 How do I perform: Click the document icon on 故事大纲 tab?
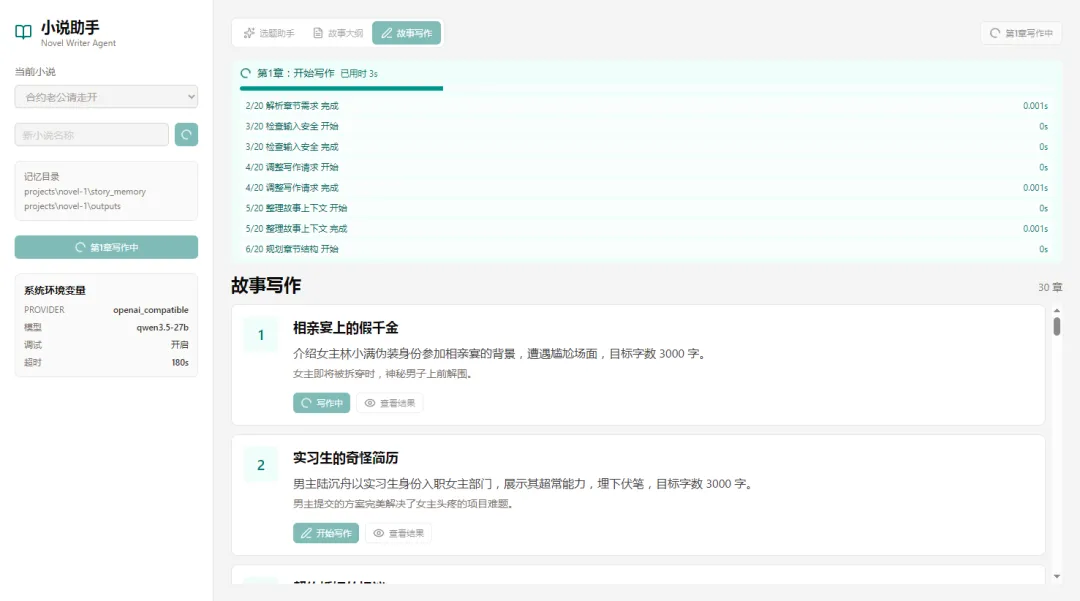(318, 33)
